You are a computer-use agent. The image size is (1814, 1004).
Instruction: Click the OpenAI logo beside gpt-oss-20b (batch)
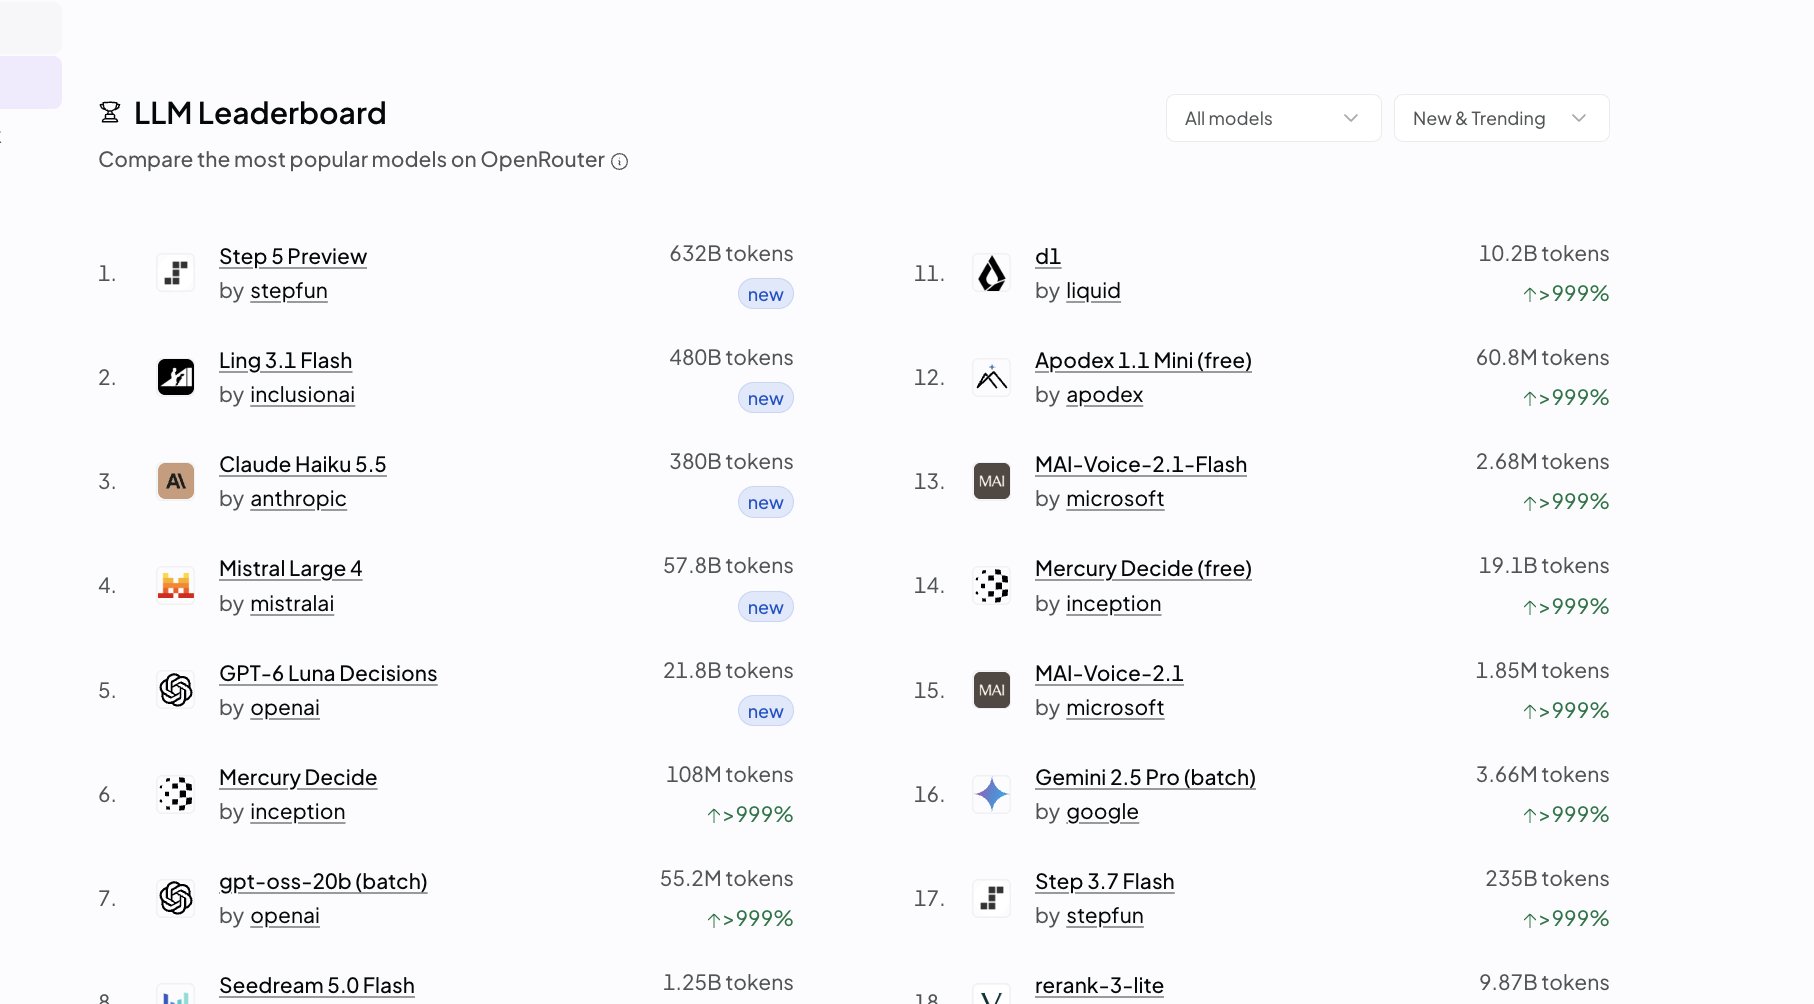(176, 898)
